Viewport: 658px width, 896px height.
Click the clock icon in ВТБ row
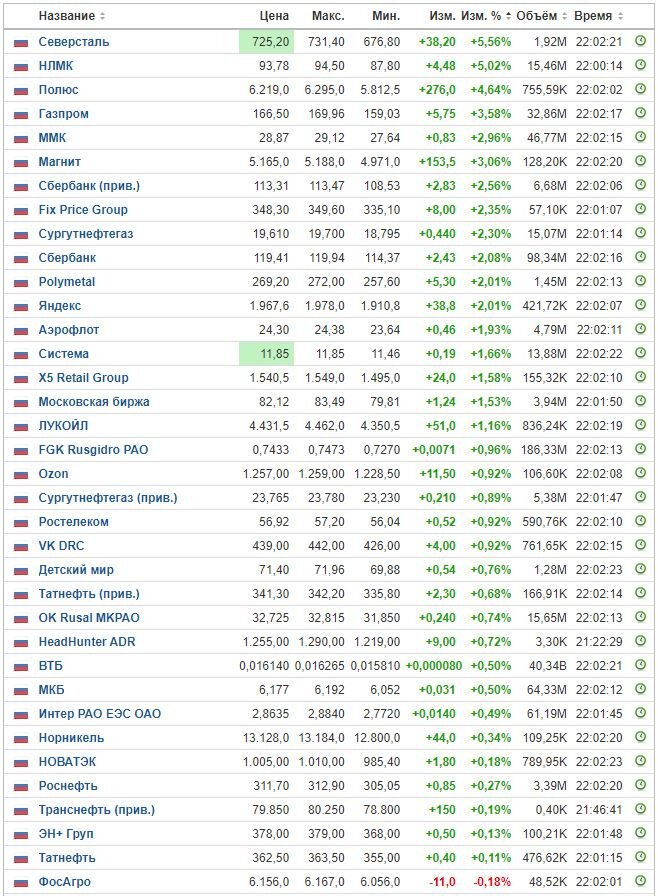(640, 665)
